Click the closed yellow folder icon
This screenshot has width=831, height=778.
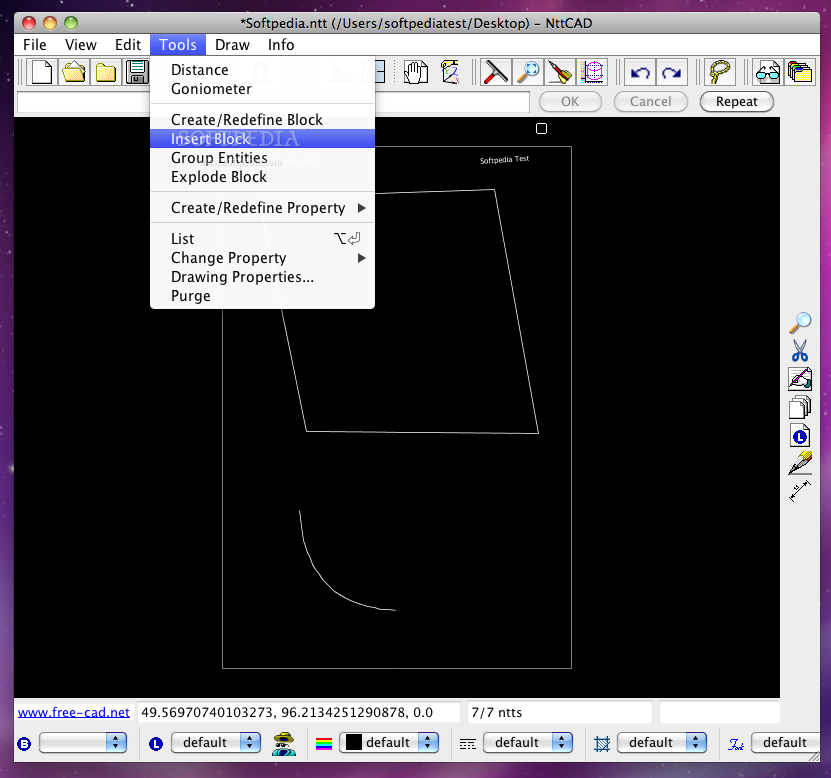pyautogui.click(x=105, y=72)
